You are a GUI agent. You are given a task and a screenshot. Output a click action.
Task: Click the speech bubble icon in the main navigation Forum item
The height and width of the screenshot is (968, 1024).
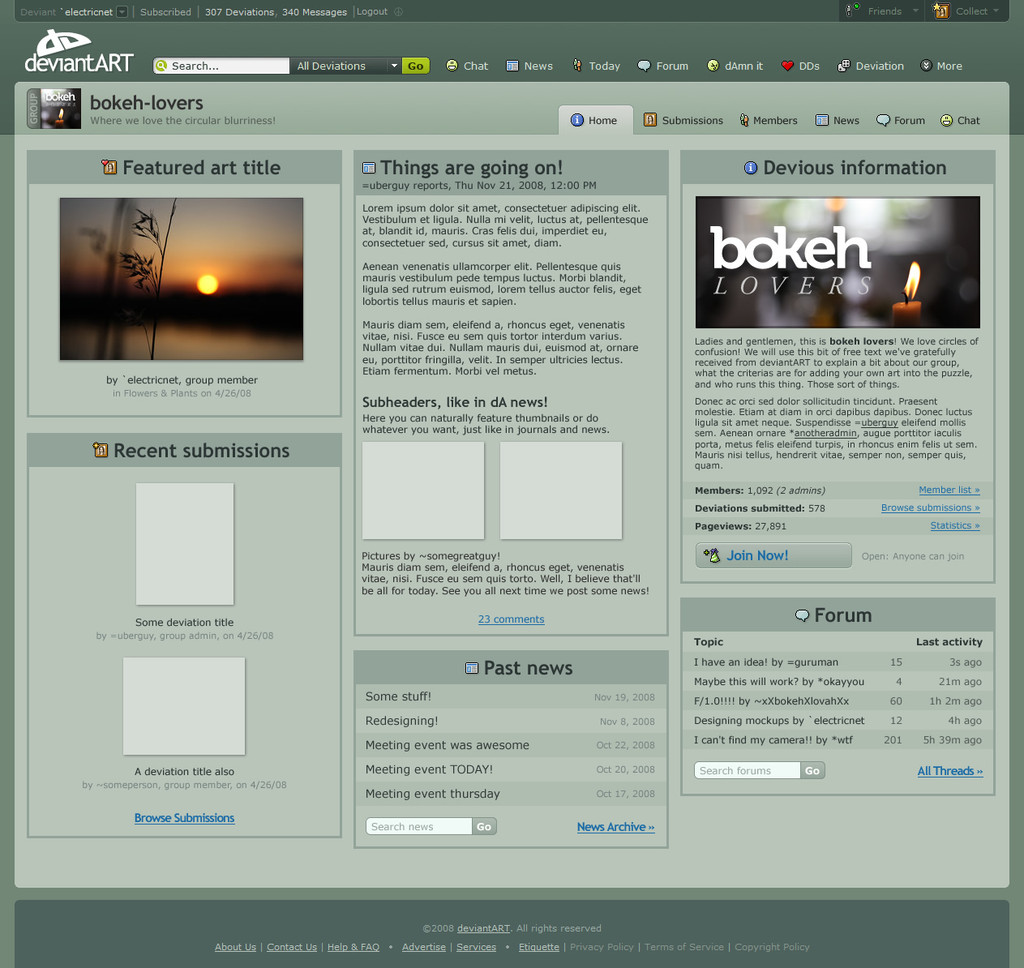point(644,66)
